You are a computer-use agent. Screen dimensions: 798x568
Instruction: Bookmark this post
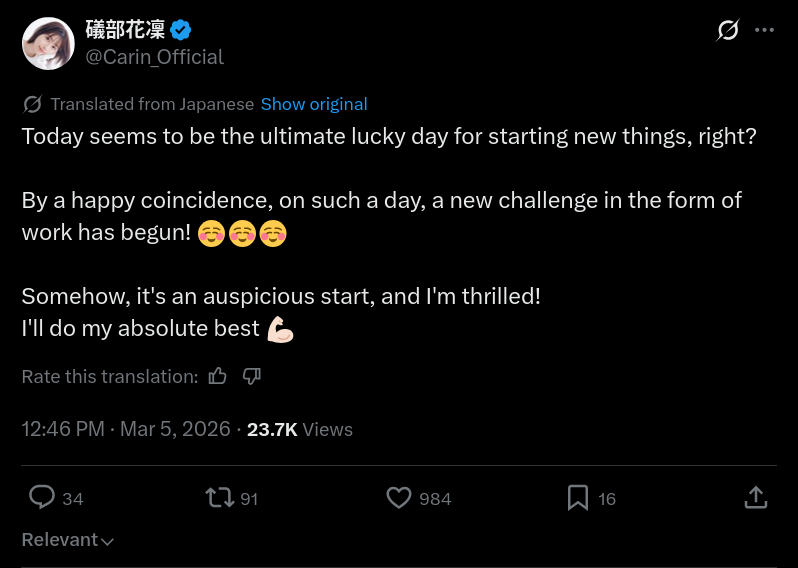pos(578,497)
